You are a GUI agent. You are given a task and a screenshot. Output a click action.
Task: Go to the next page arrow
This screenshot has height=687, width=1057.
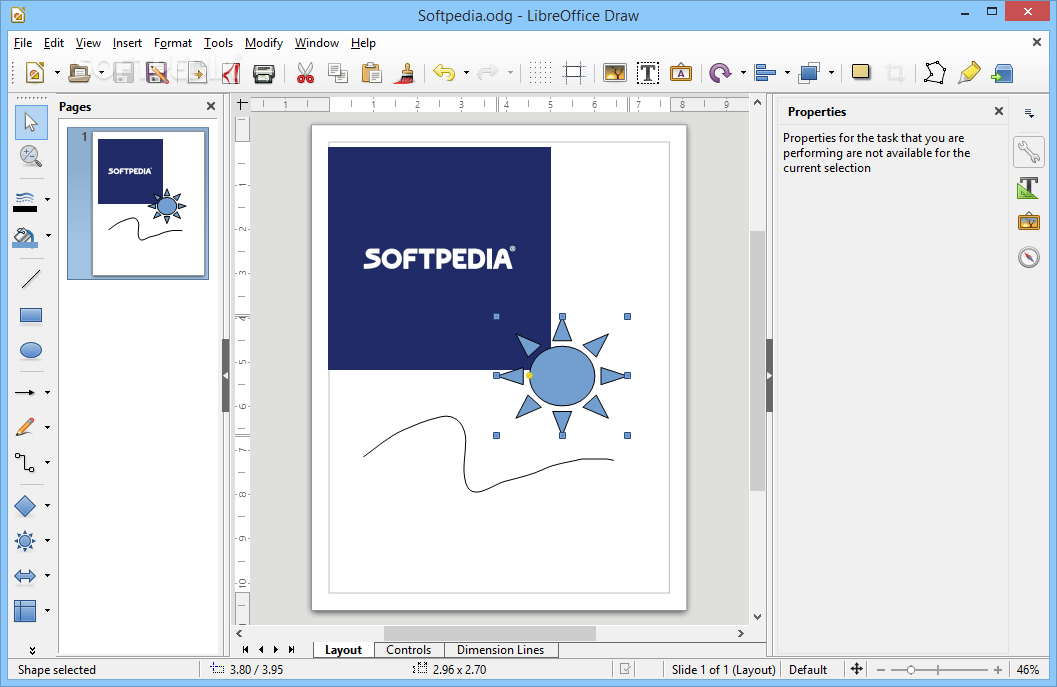pos(276,650)
